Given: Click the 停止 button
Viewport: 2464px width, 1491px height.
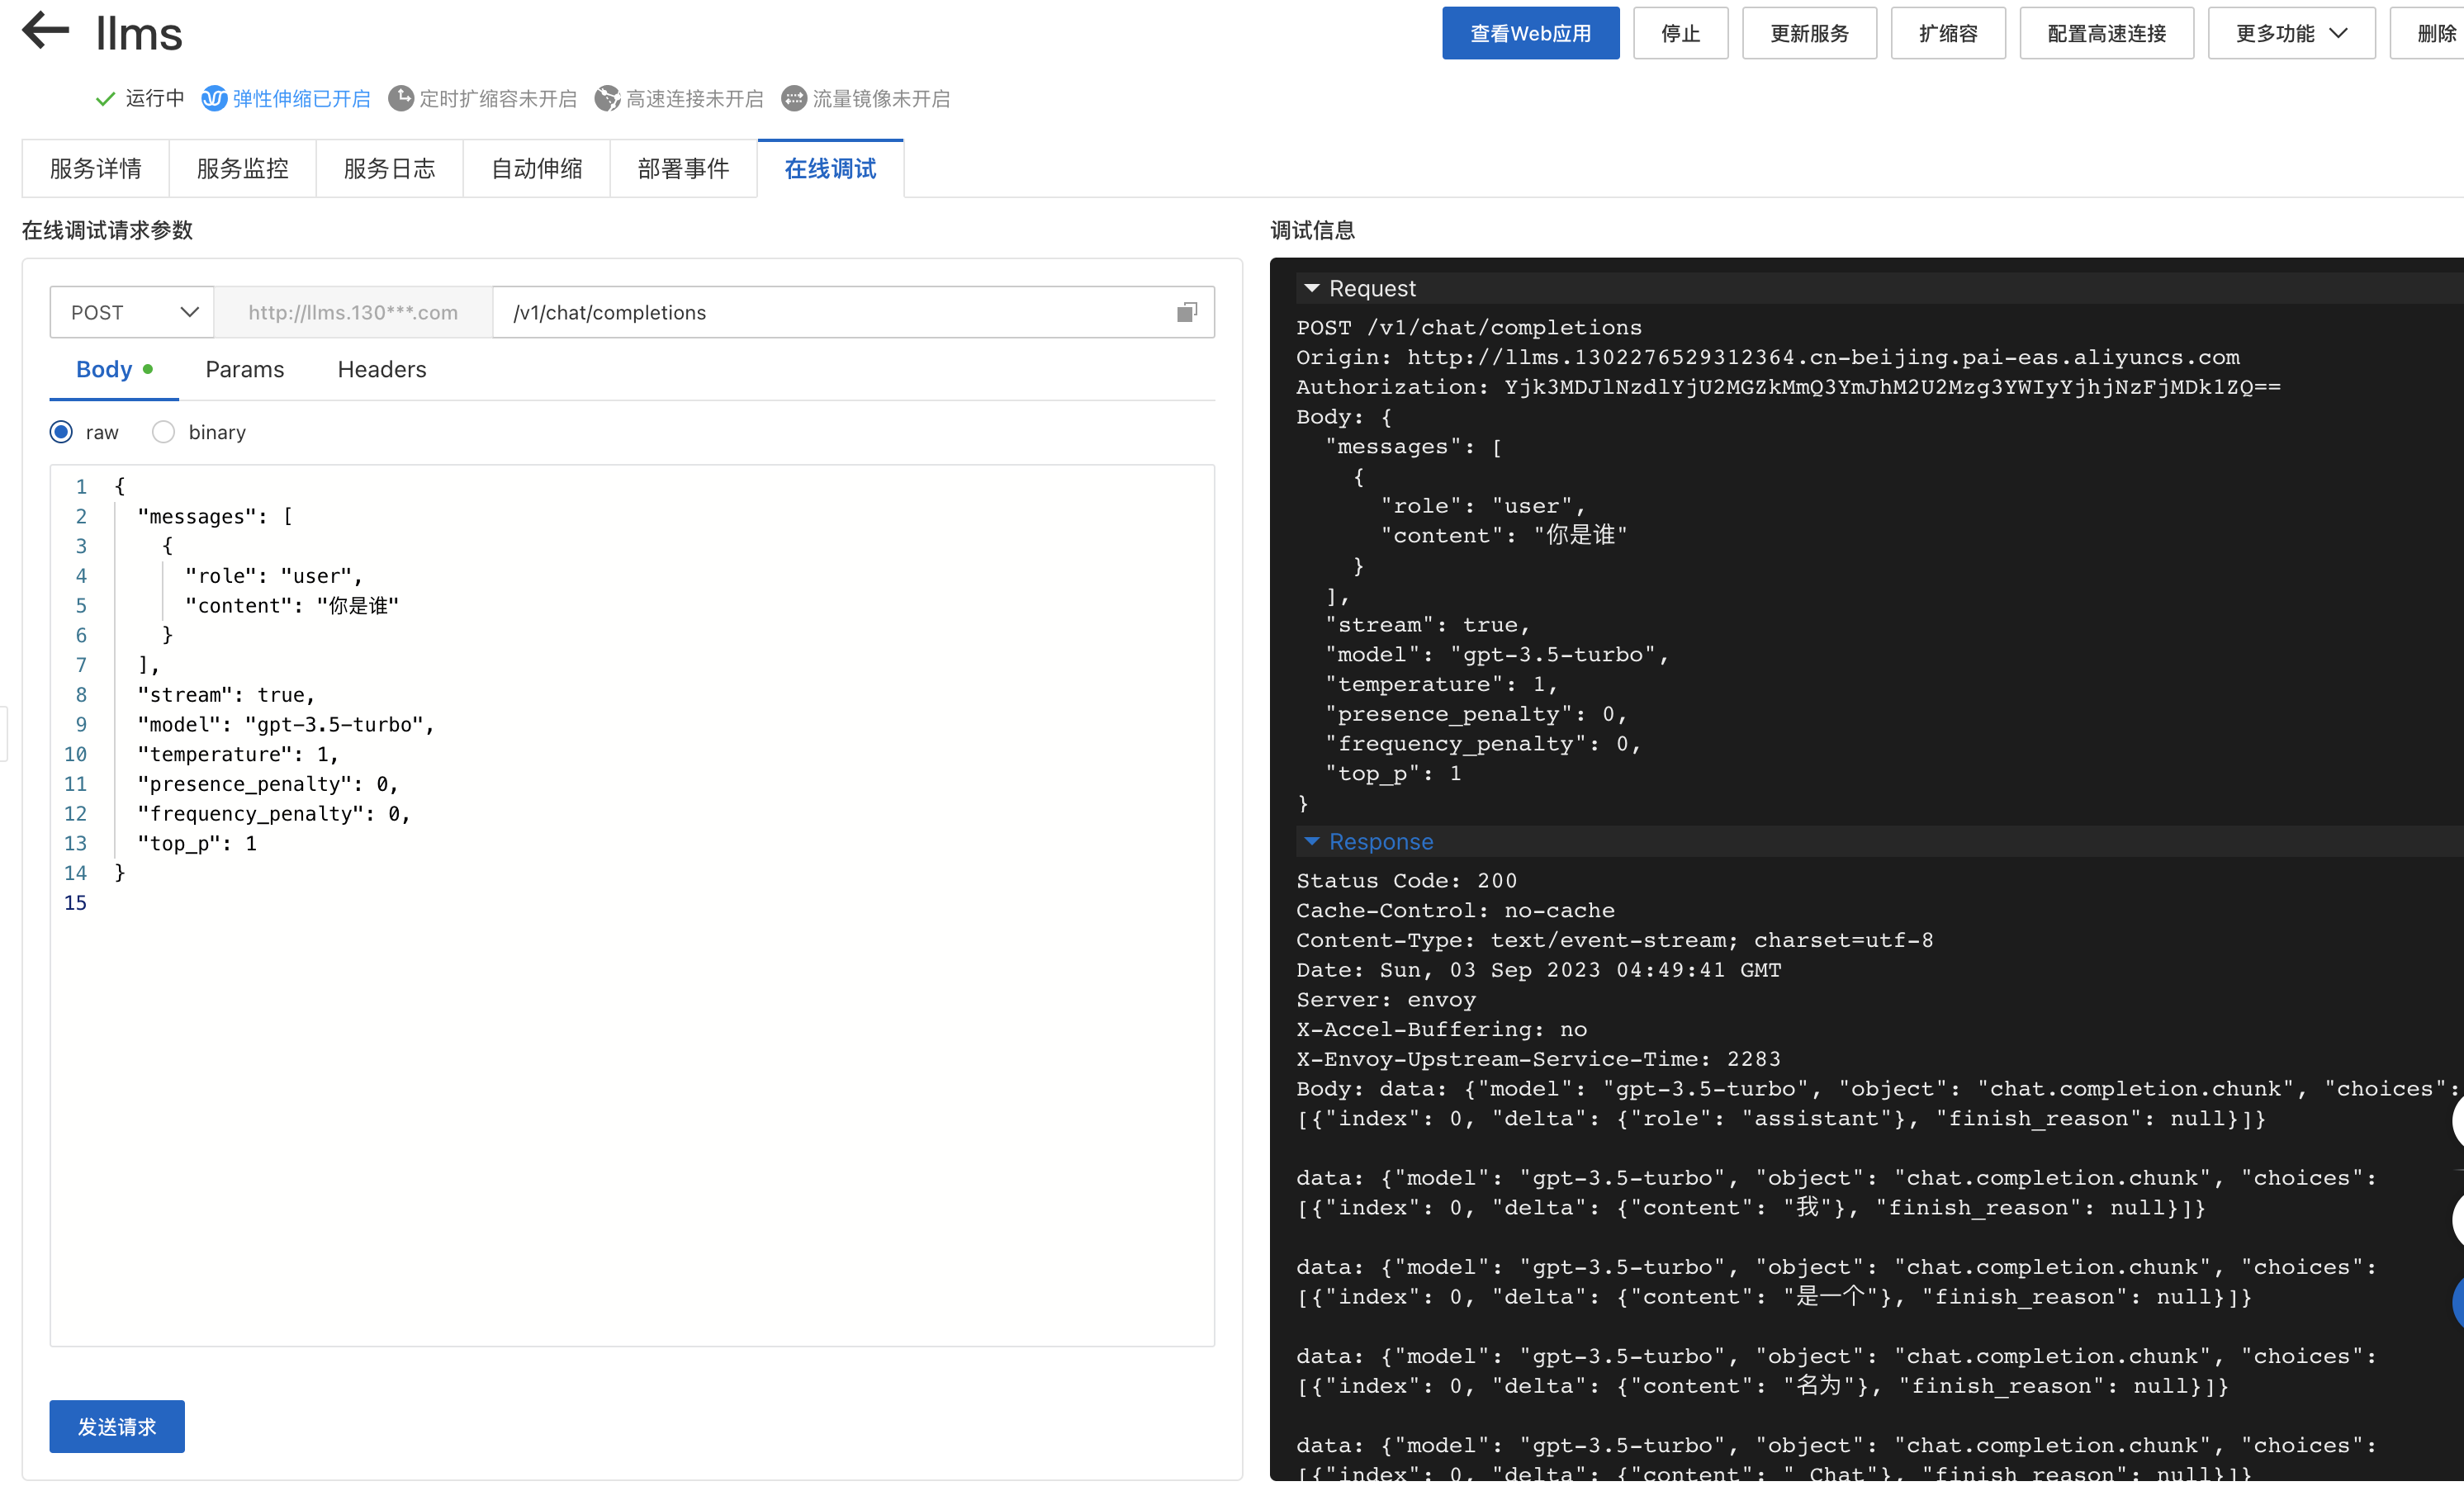Looking at the screenshot, I should click(1680, 33).
